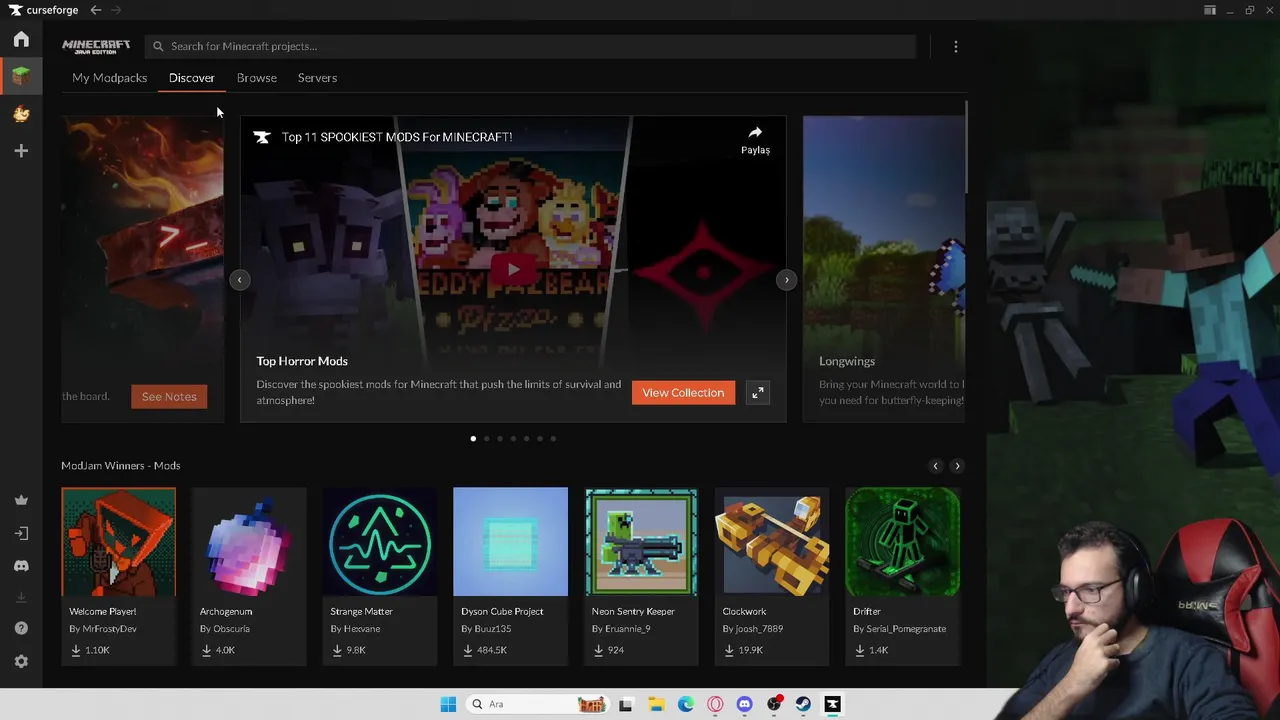Select fifth carousel page dot

pyautogui.click(x=526, y=438)
